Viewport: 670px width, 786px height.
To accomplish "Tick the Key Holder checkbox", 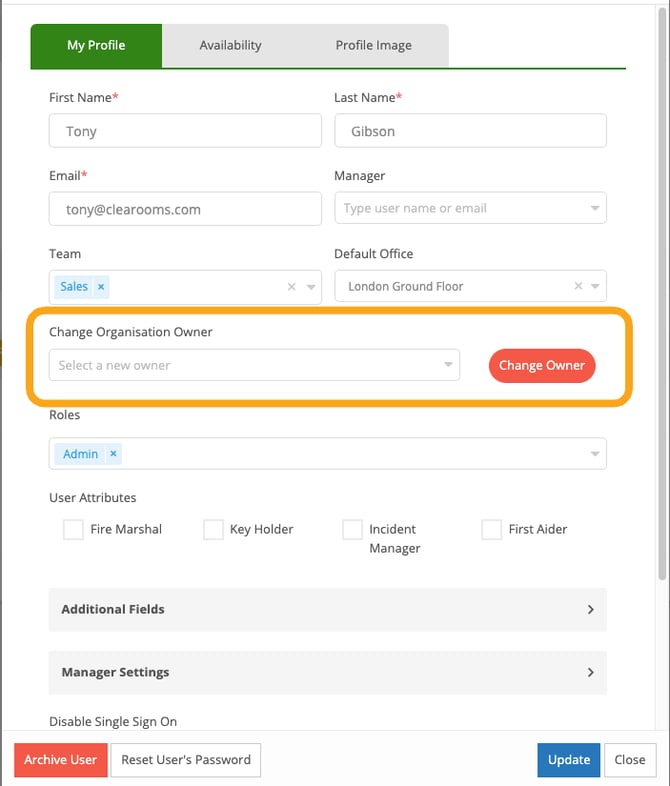I will pyautogui.click(x=213, y=530).
